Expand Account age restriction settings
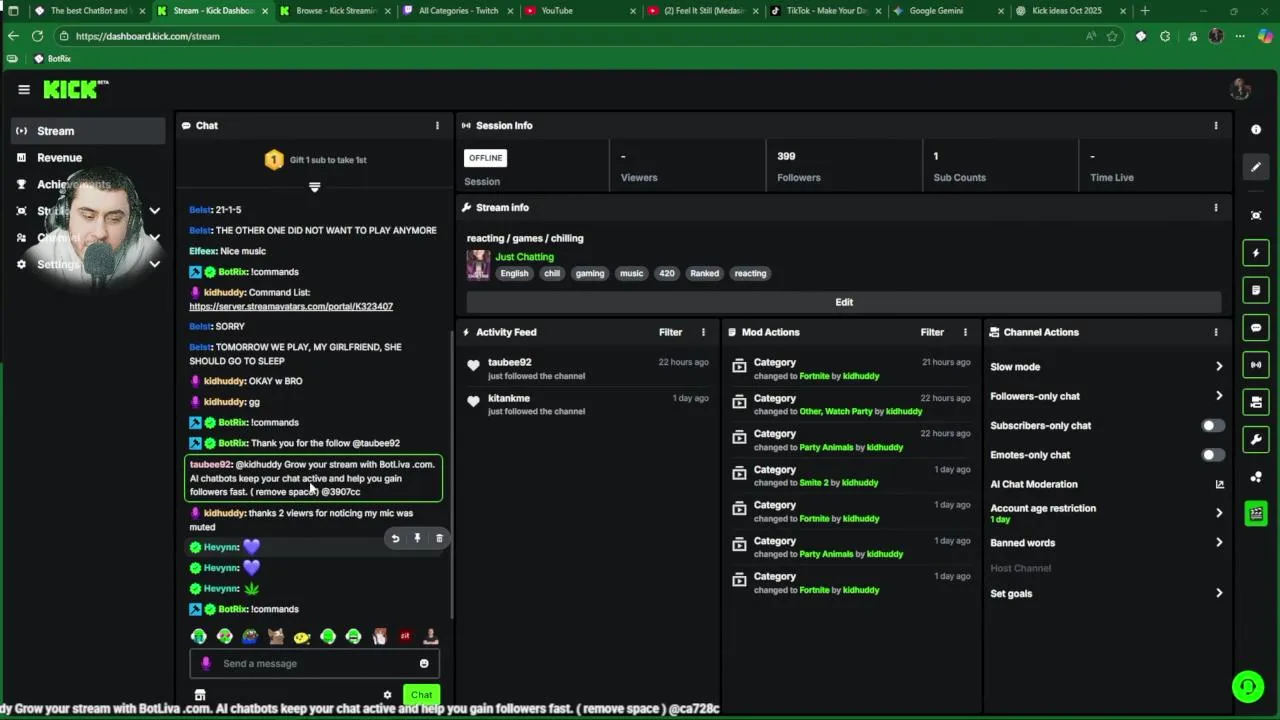1280x720 pixels. click(1219, 513)
